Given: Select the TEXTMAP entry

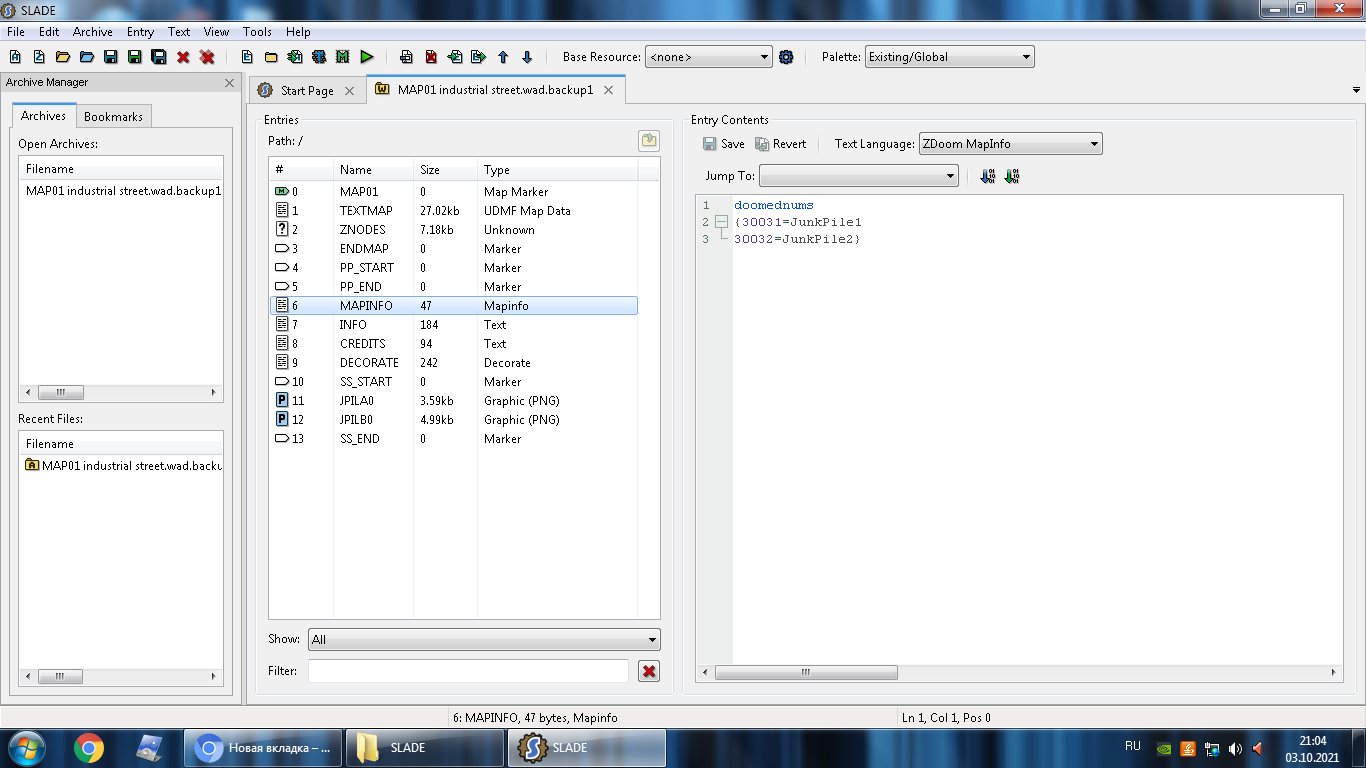Looking at the screenshot, I should [x=453, y=211].
